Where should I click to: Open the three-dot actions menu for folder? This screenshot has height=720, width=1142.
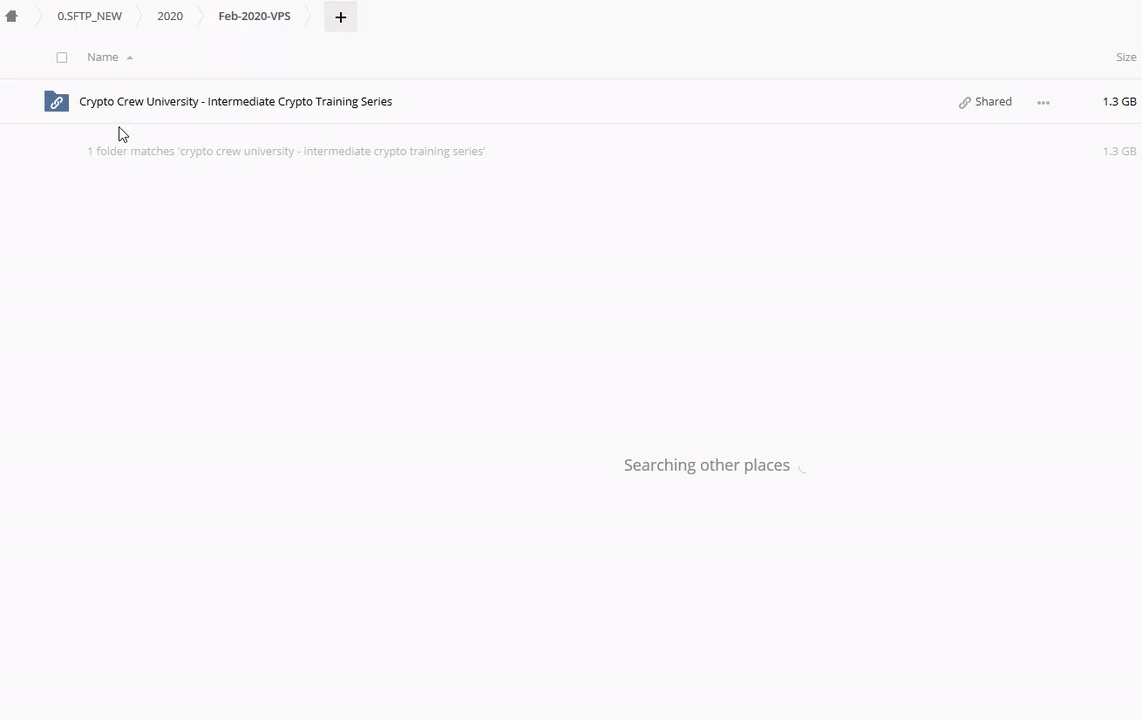click(1043, 102)
